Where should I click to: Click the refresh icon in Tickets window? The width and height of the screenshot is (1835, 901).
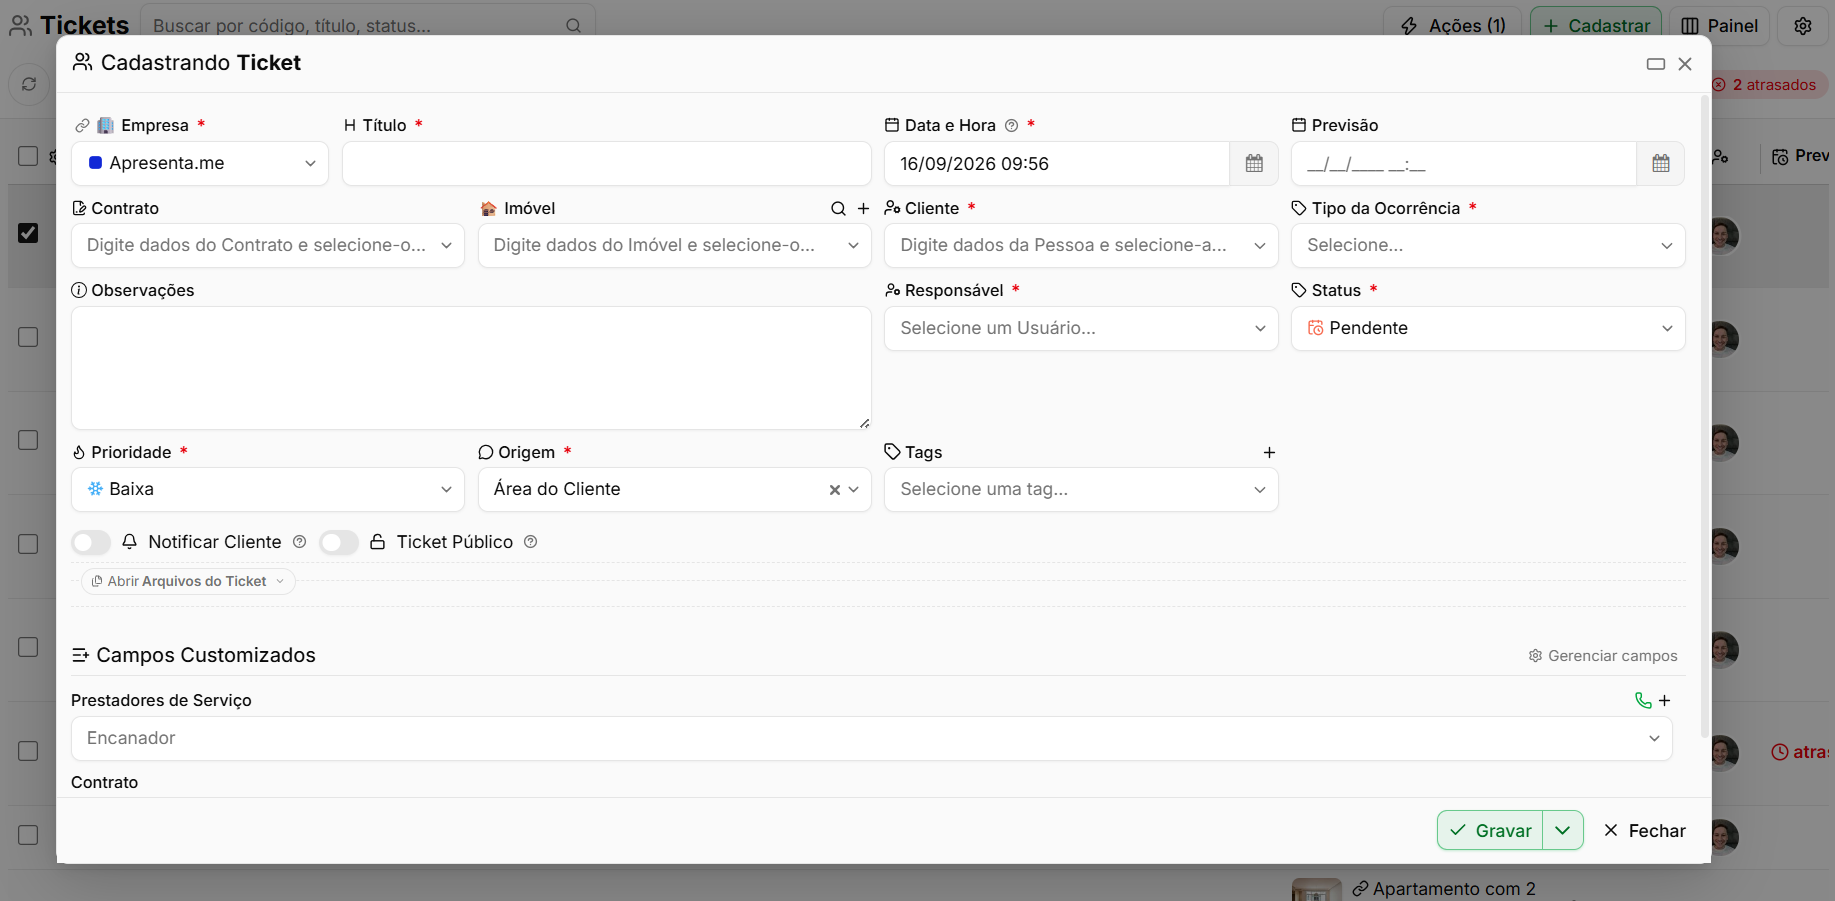tap(29, 84)
